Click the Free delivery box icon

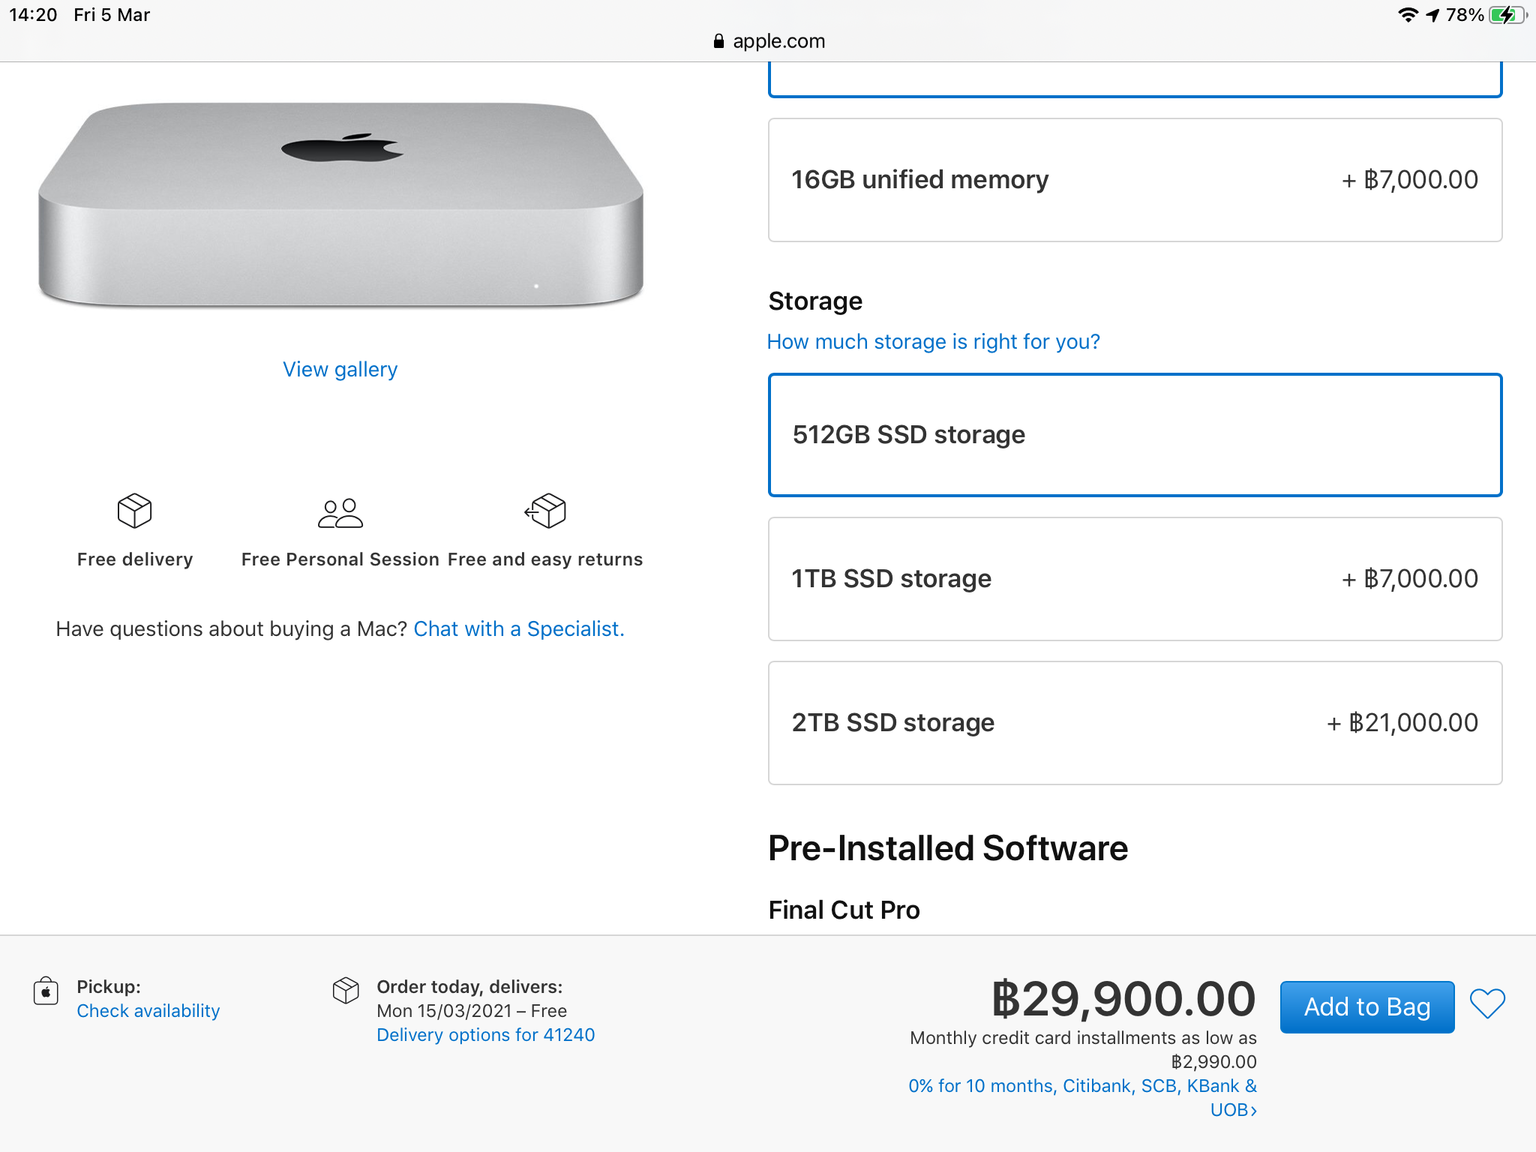coord(135,511)
